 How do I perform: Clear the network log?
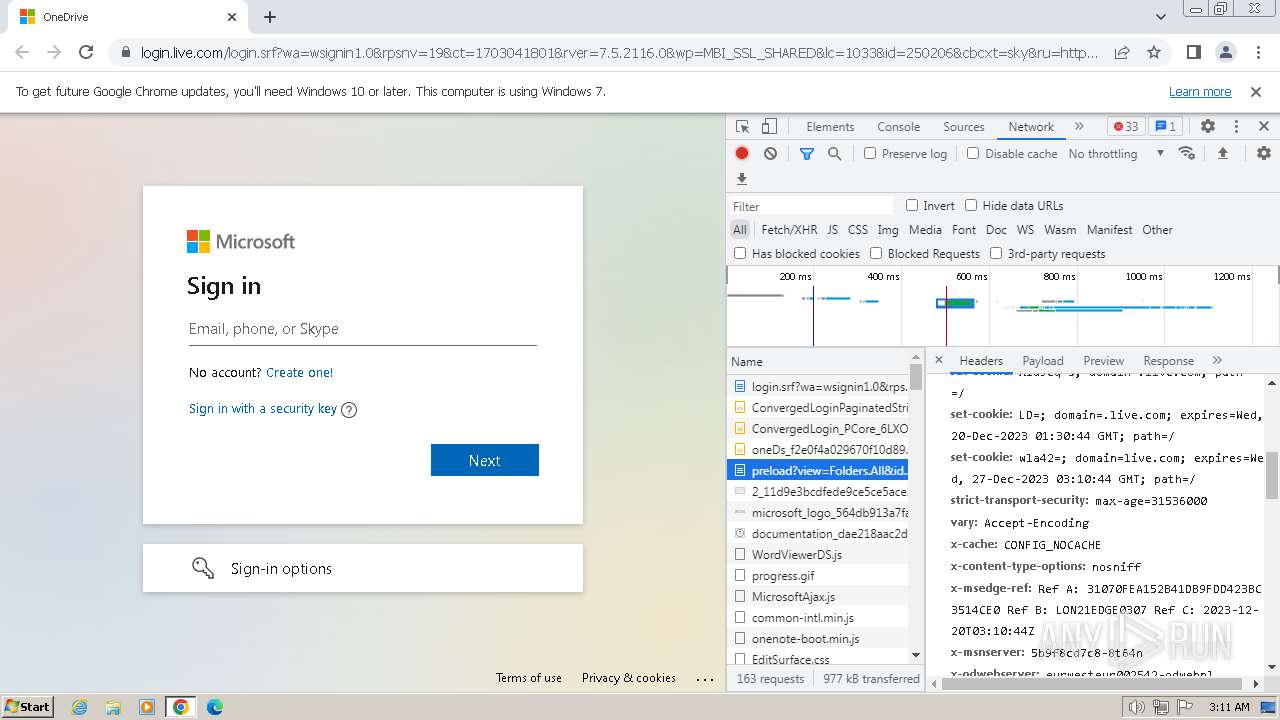770,153
